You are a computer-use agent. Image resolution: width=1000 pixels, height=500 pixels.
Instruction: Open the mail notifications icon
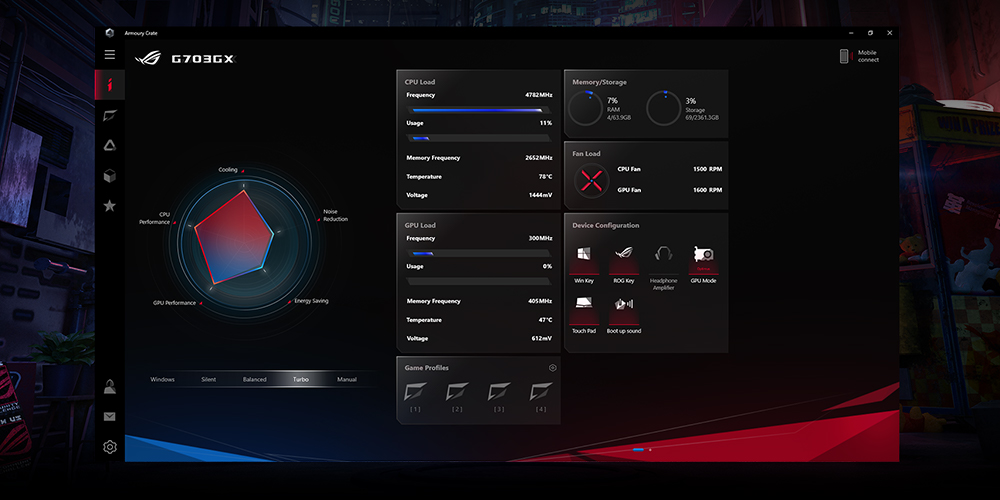(x=110, y=416)
